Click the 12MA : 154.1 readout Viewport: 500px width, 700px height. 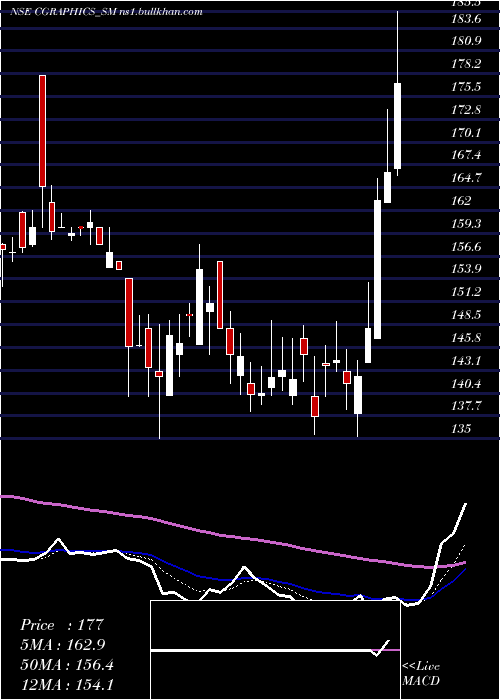tap(67, 685)
